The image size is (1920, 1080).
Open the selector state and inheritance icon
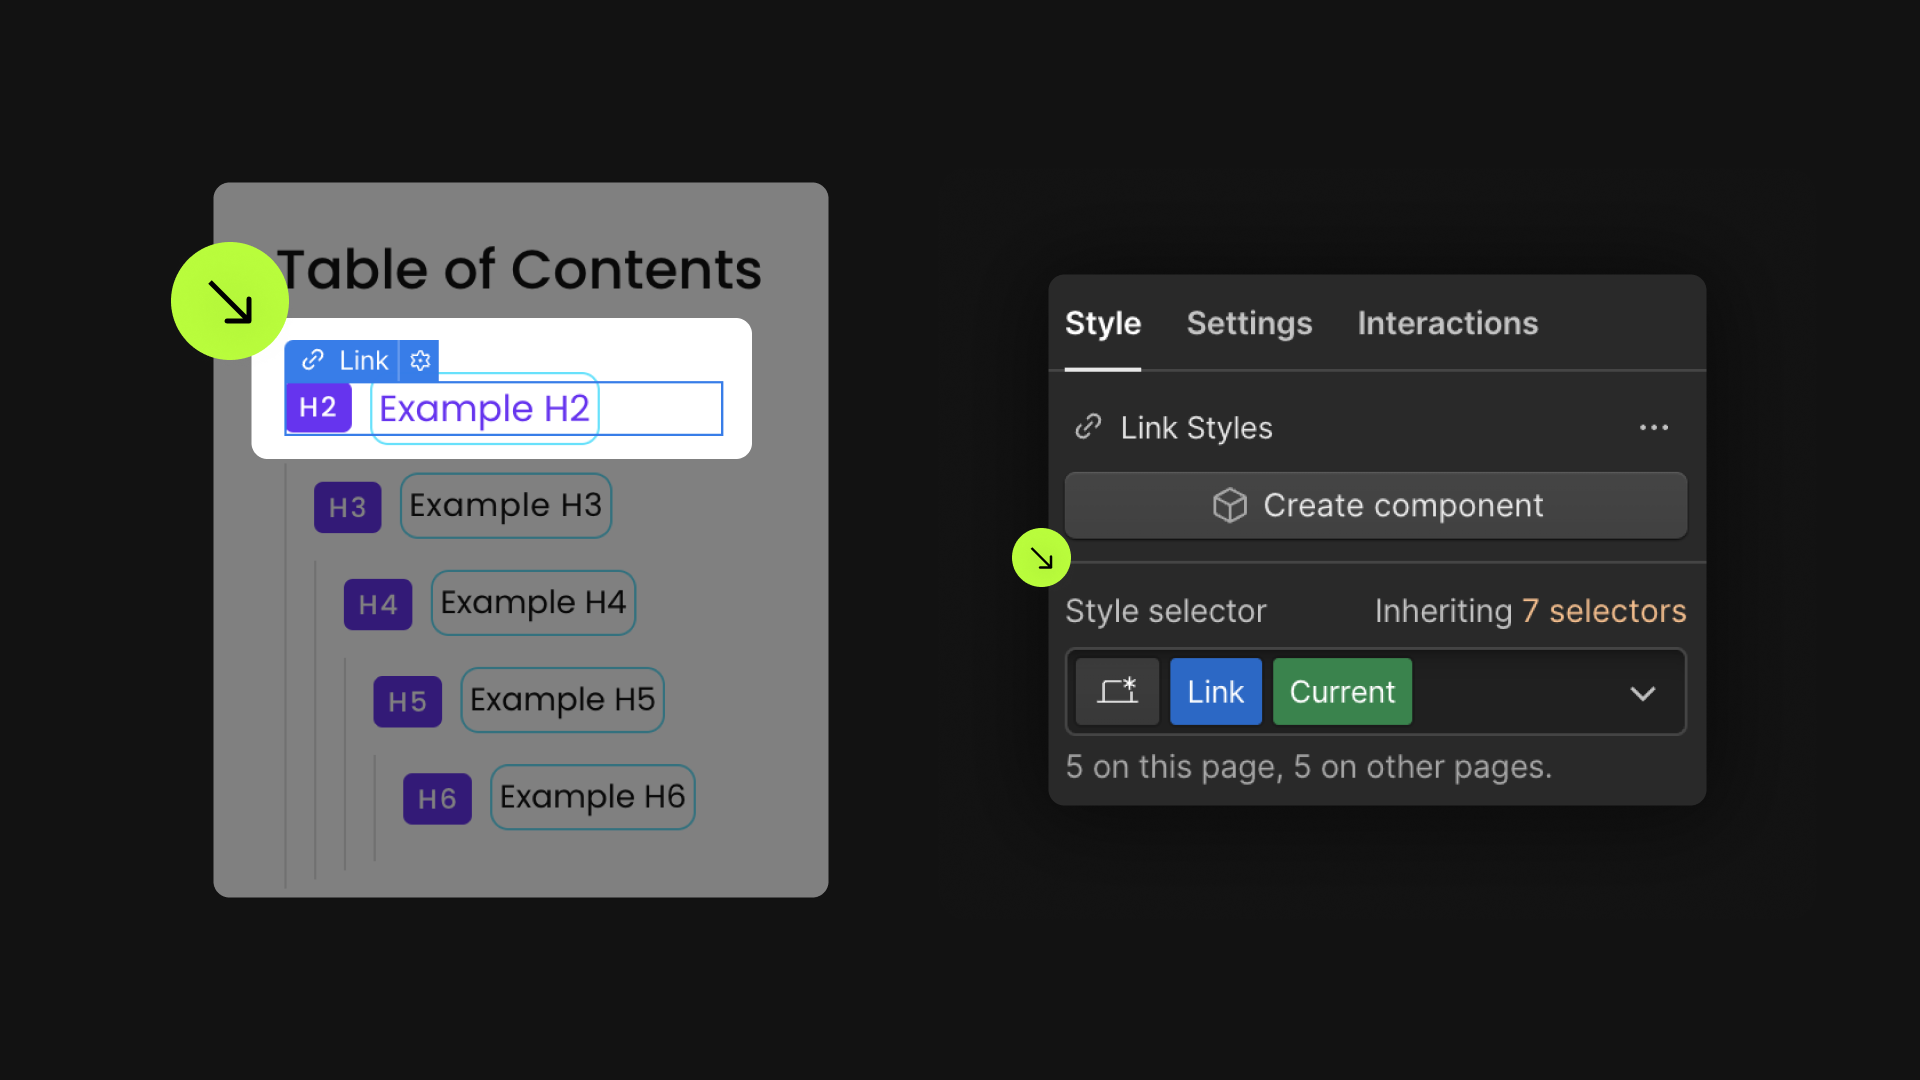coord(1117,691)
